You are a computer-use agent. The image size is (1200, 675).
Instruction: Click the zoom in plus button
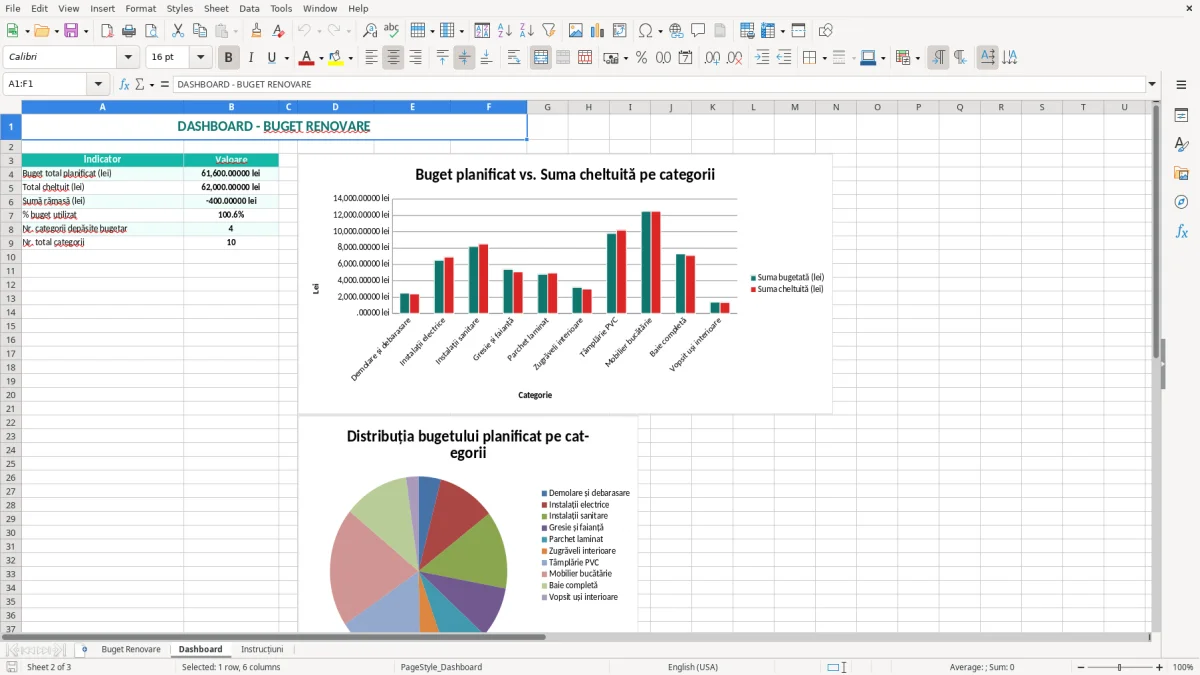click(x=1160, y=667)
